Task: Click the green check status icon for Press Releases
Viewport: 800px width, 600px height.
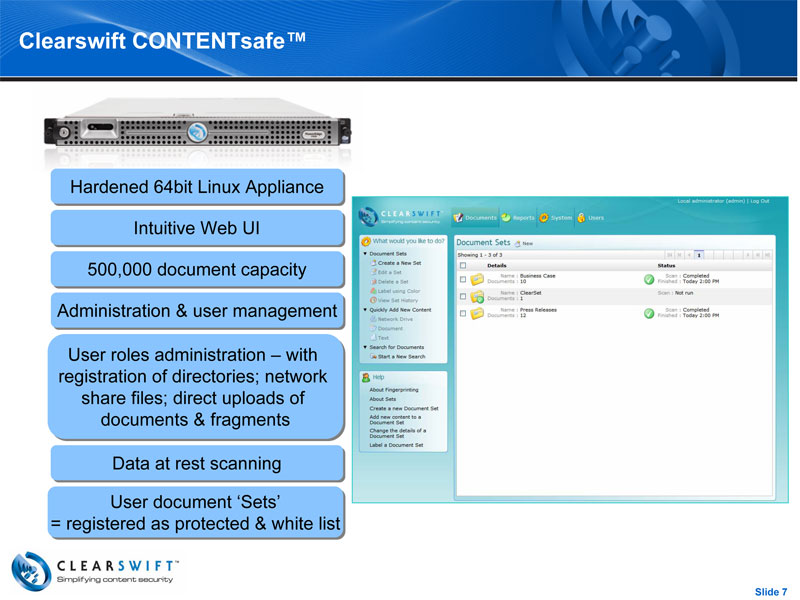Action: [649, 313]
